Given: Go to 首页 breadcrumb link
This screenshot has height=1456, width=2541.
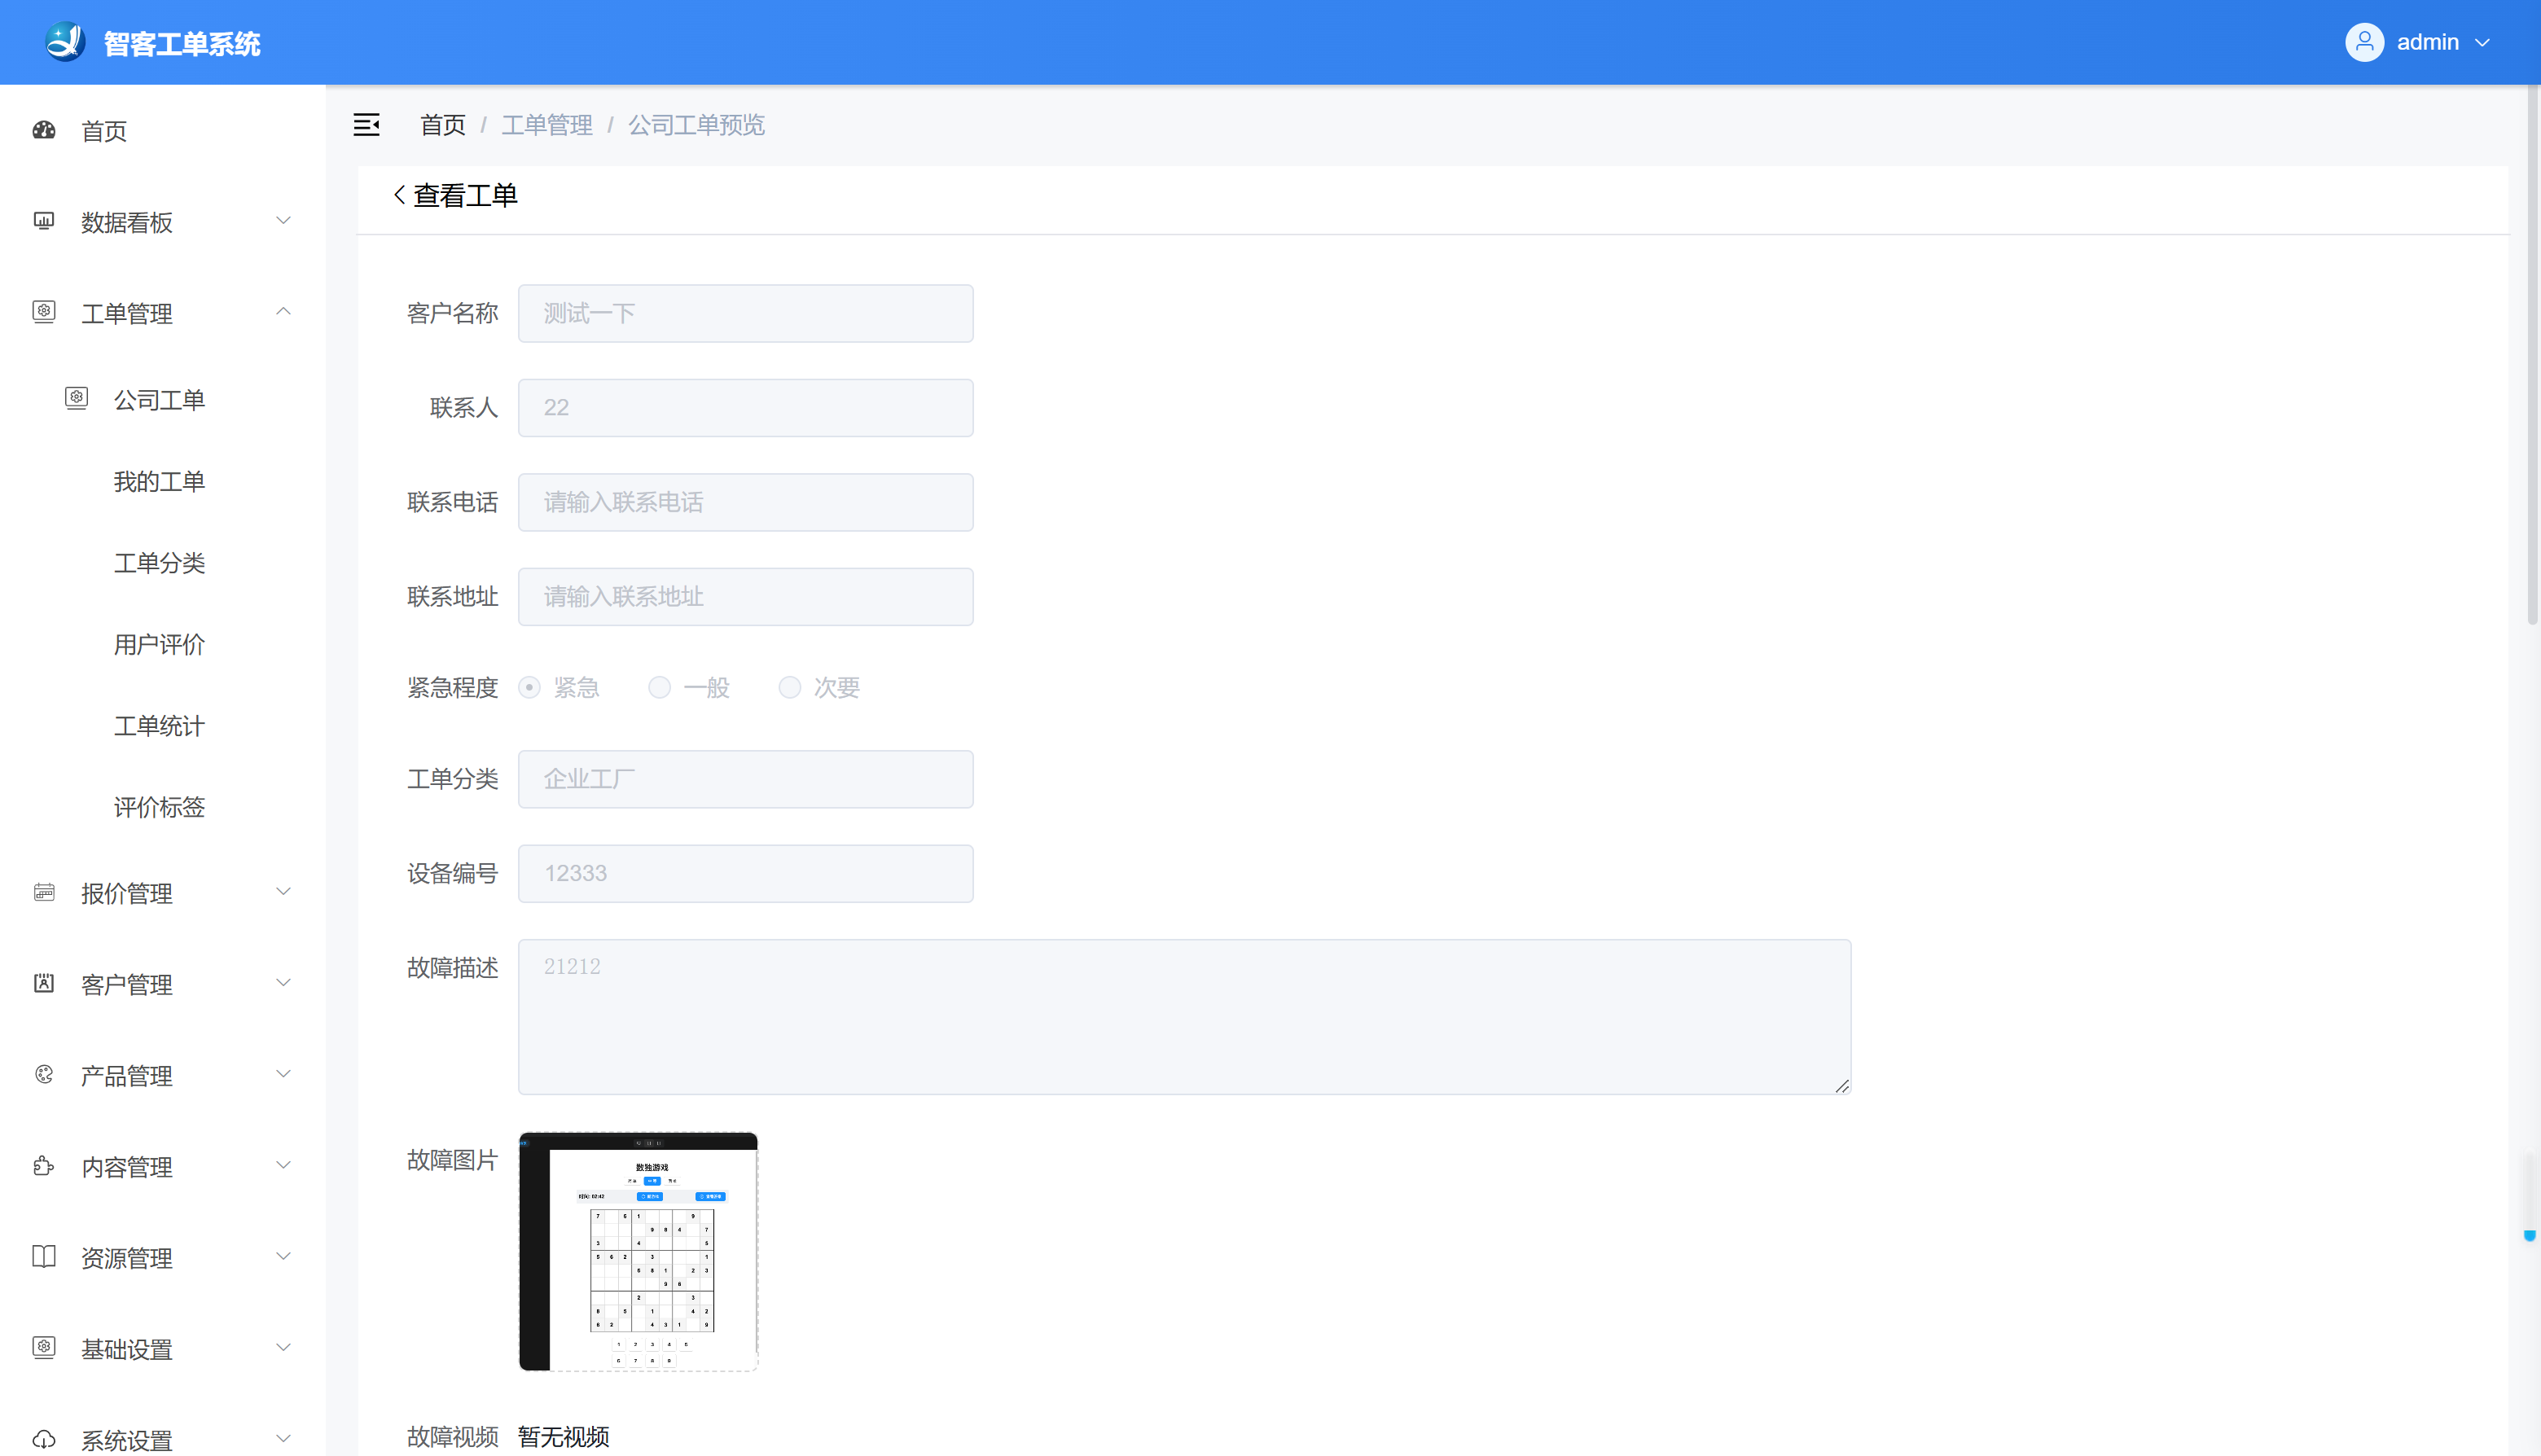Looking at the screenshot, I should tap(443, 125).
